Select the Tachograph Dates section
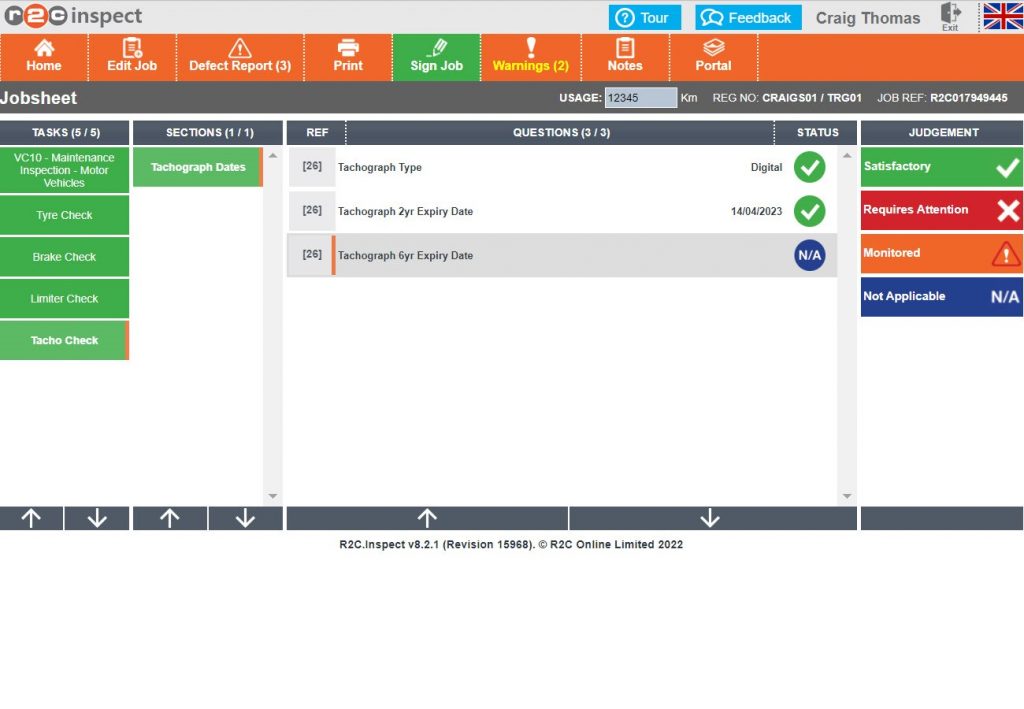 tap(197, 167)
